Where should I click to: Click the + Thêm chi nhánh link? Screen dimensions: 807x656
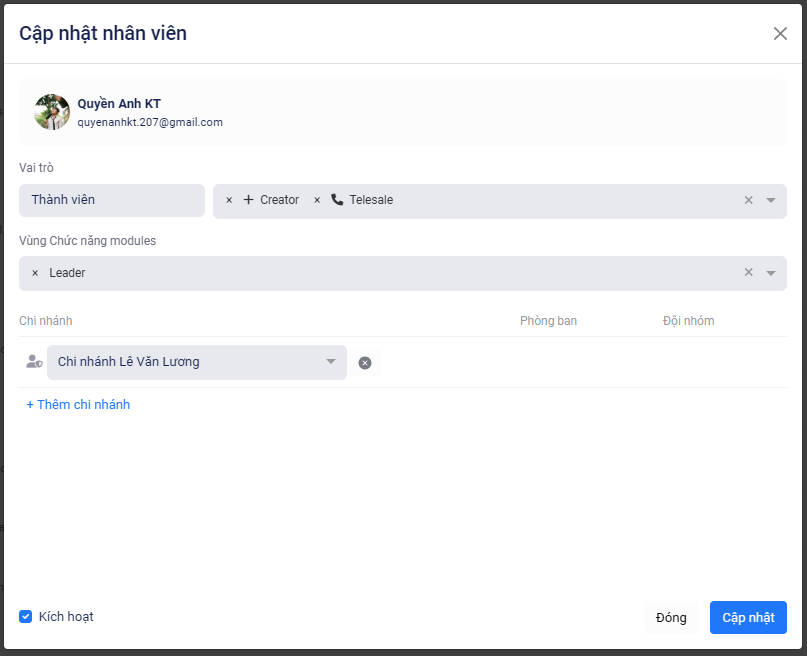coord(78,405)
